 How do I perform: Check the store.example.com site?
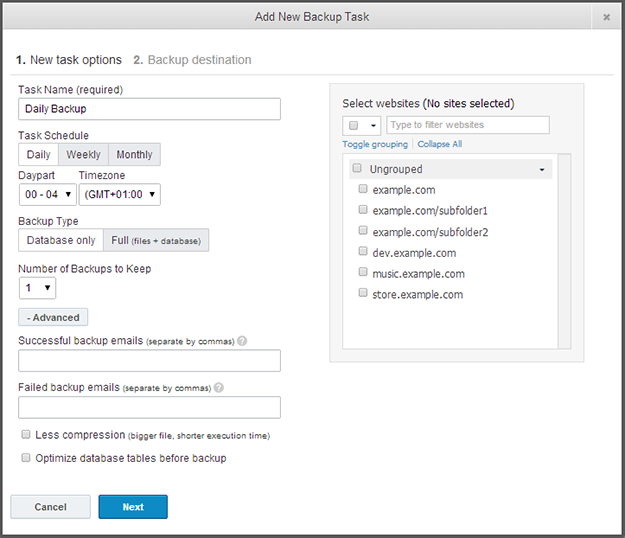click(363, 295)
